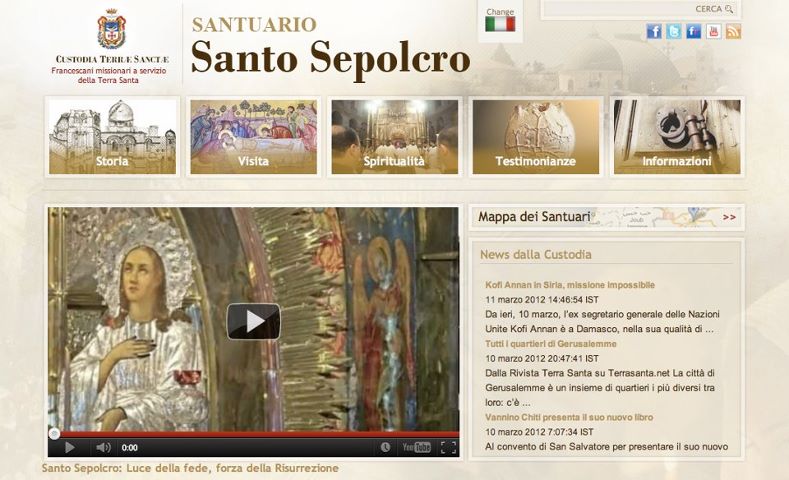Read the Kofi Annan in Siria article
This screenshot has height=480, width=789.
click(x=570, y=285)
